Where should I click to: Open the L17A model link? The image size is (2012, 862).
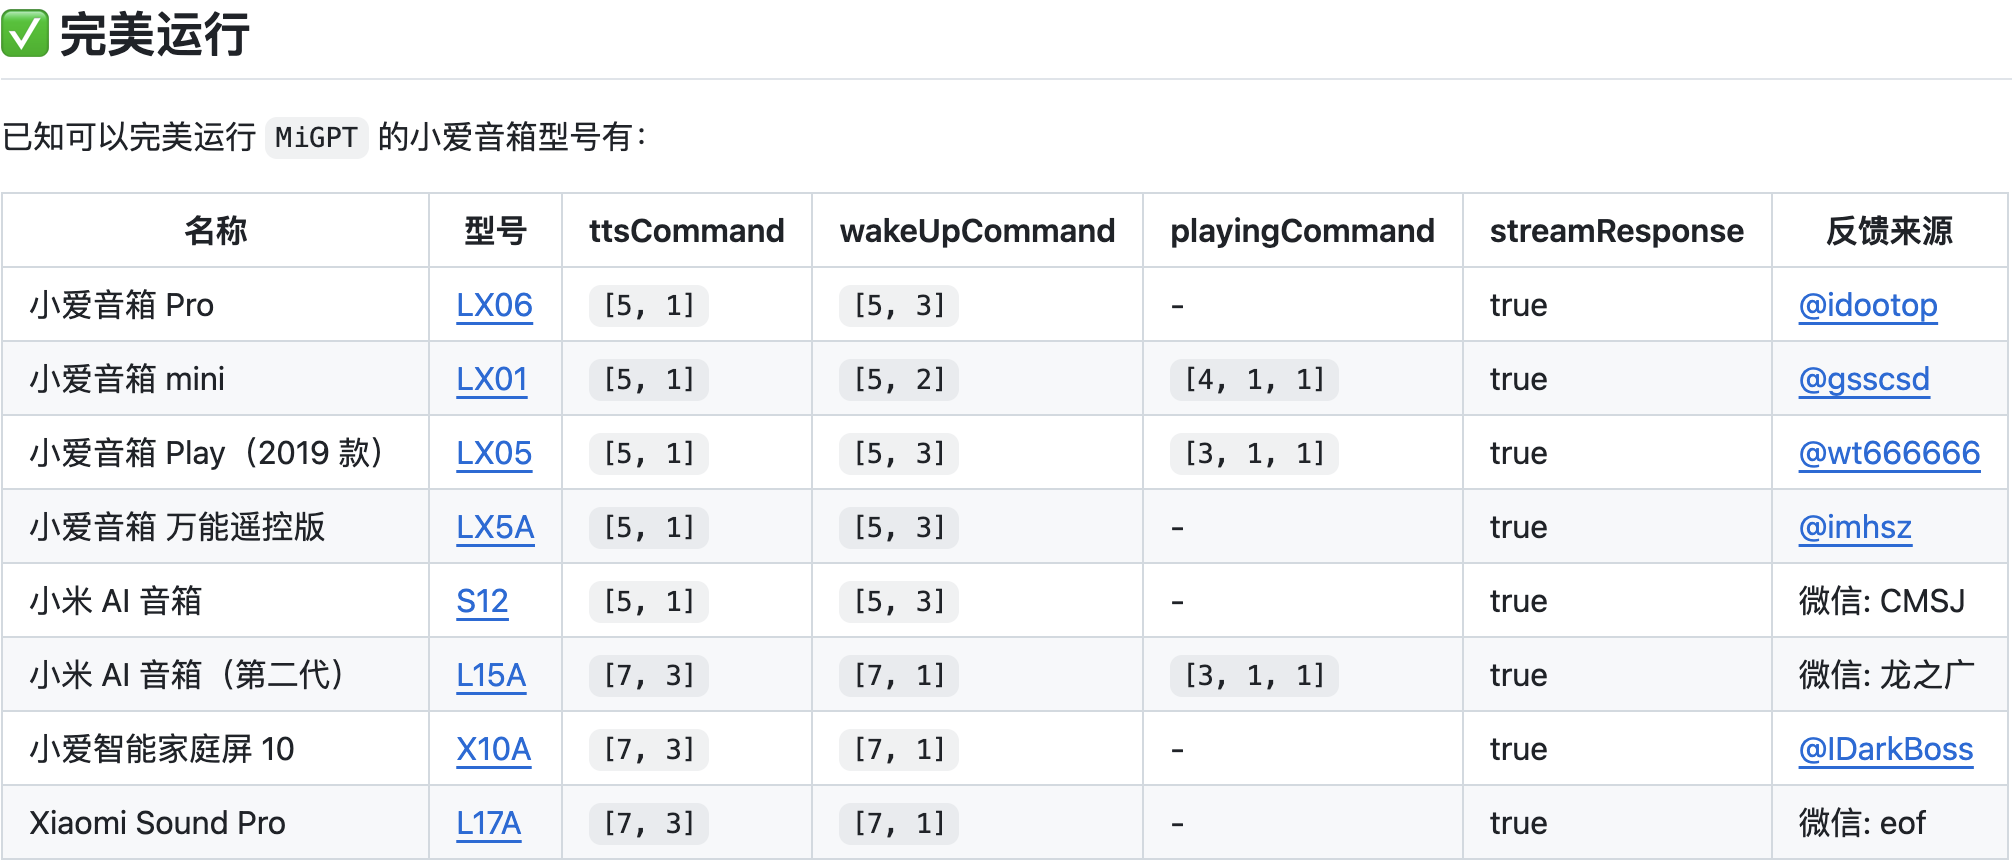(488, 823)
